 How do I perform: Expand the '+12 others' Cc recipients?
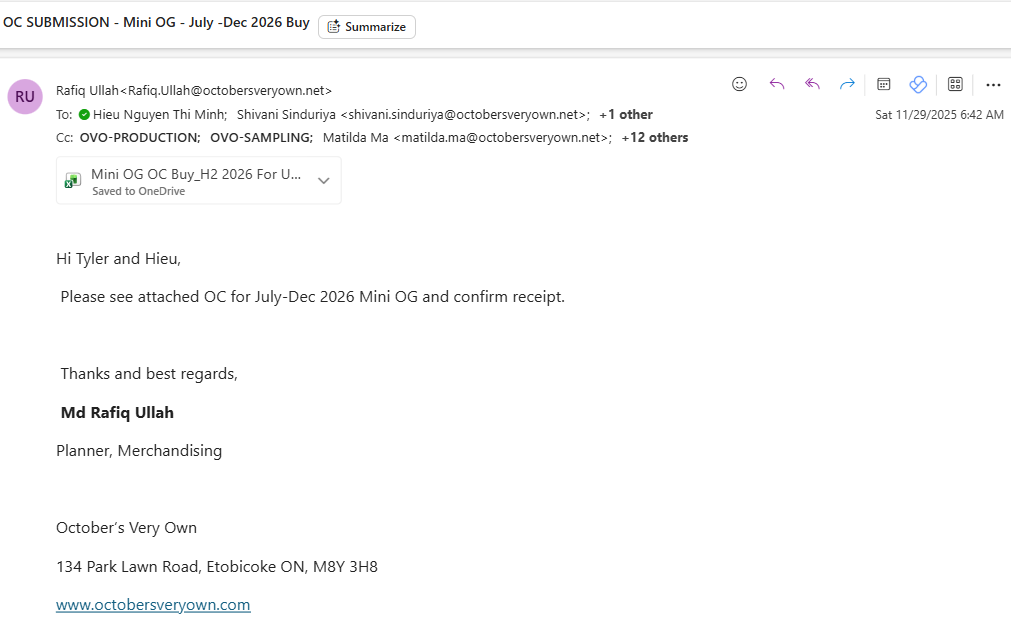pyautogui.click(x=654, y=137)
